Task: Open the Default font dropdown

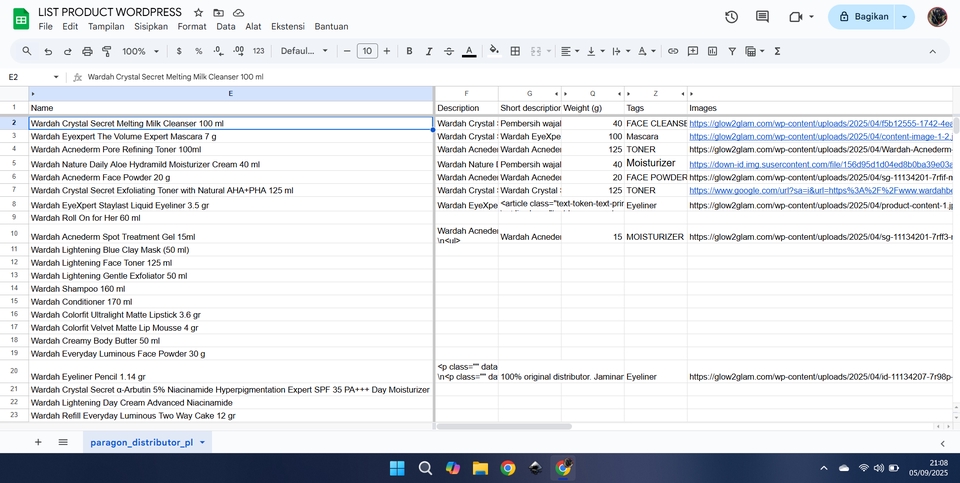Action: click(x=304, y=51)
